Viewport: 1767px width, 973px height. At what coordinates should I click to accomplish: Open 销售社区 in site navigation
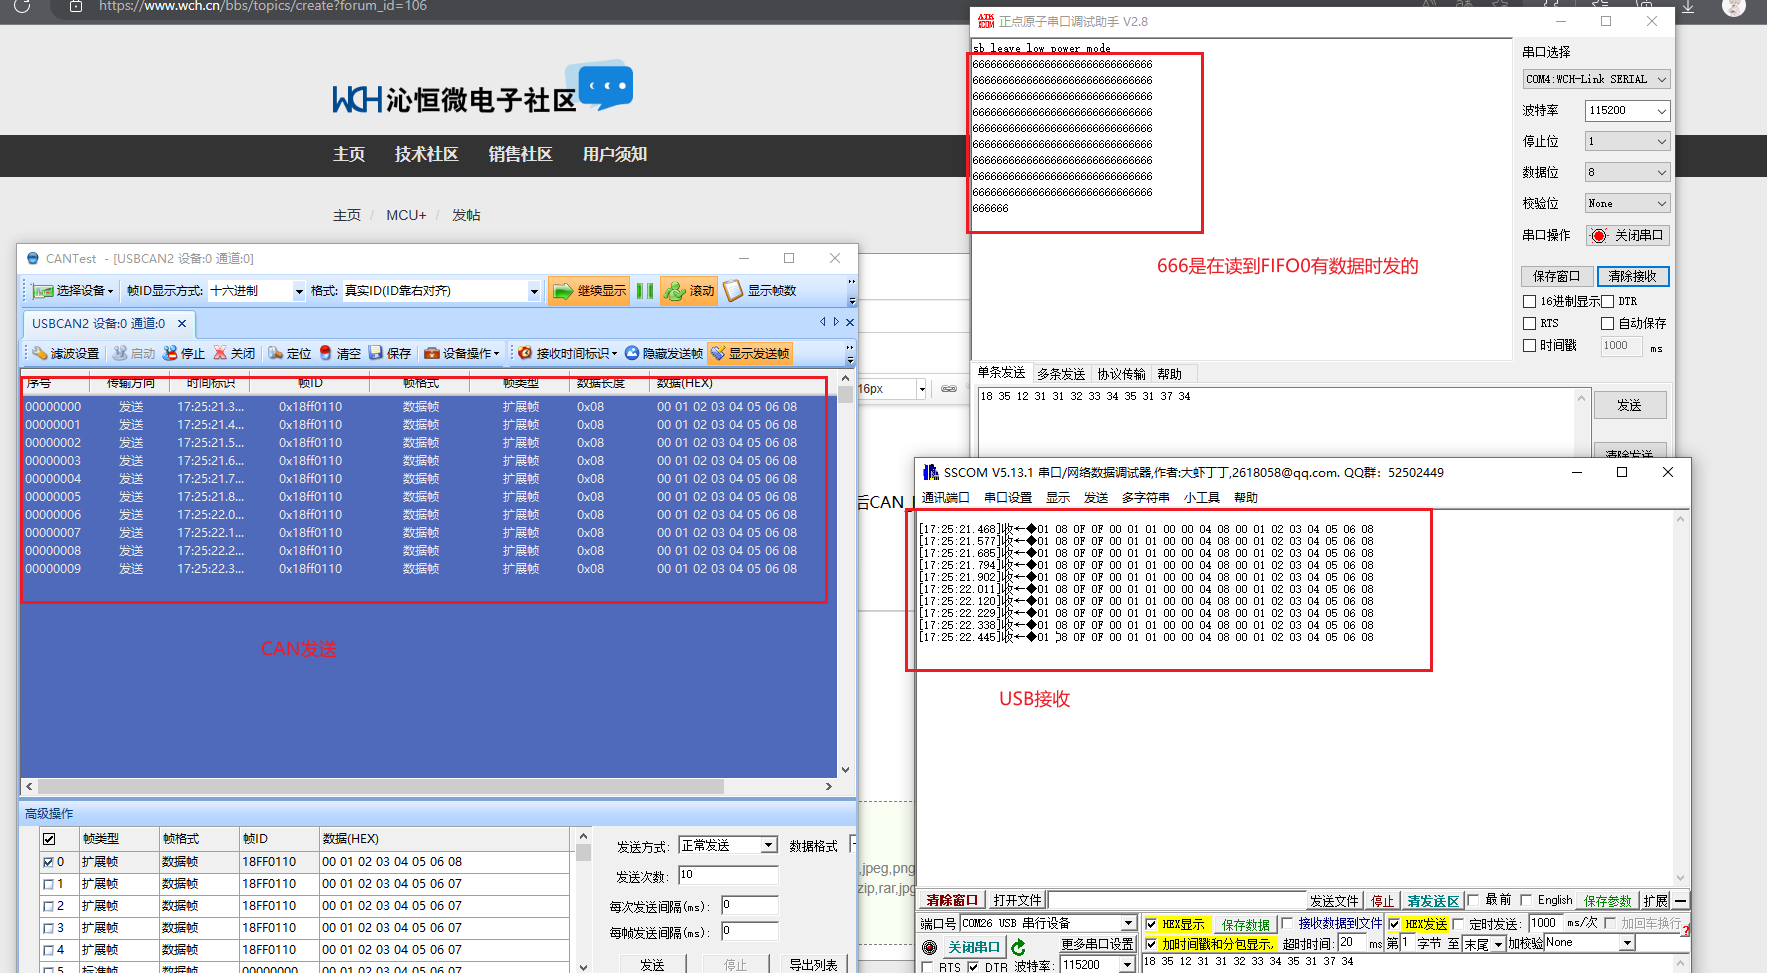520,154
